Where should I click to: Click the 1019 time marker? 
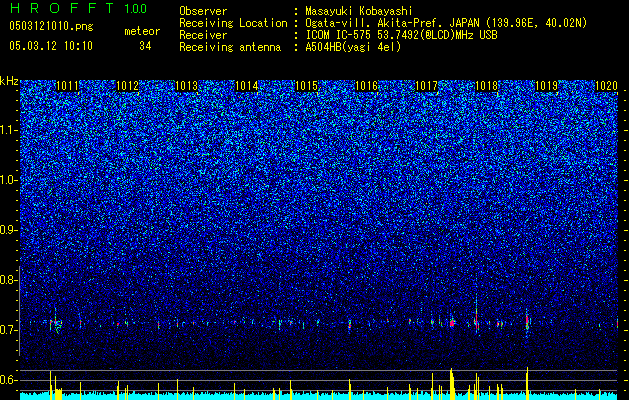(546, 86)
